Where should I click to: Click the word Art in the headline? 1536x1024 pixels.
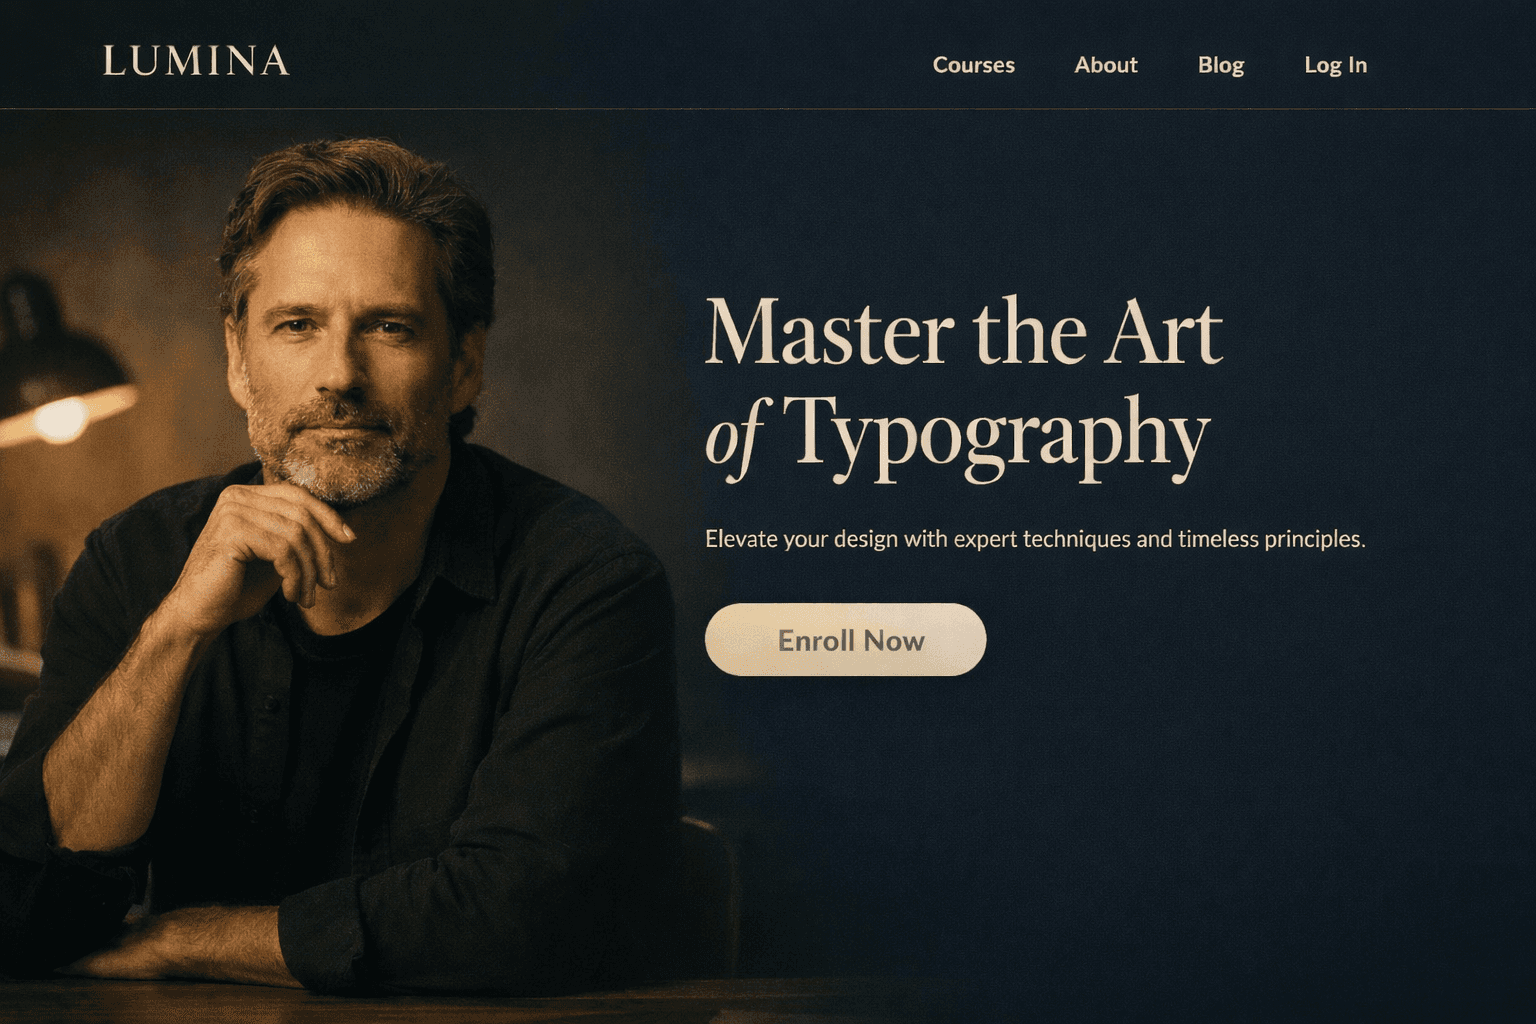click(1162, 331)
